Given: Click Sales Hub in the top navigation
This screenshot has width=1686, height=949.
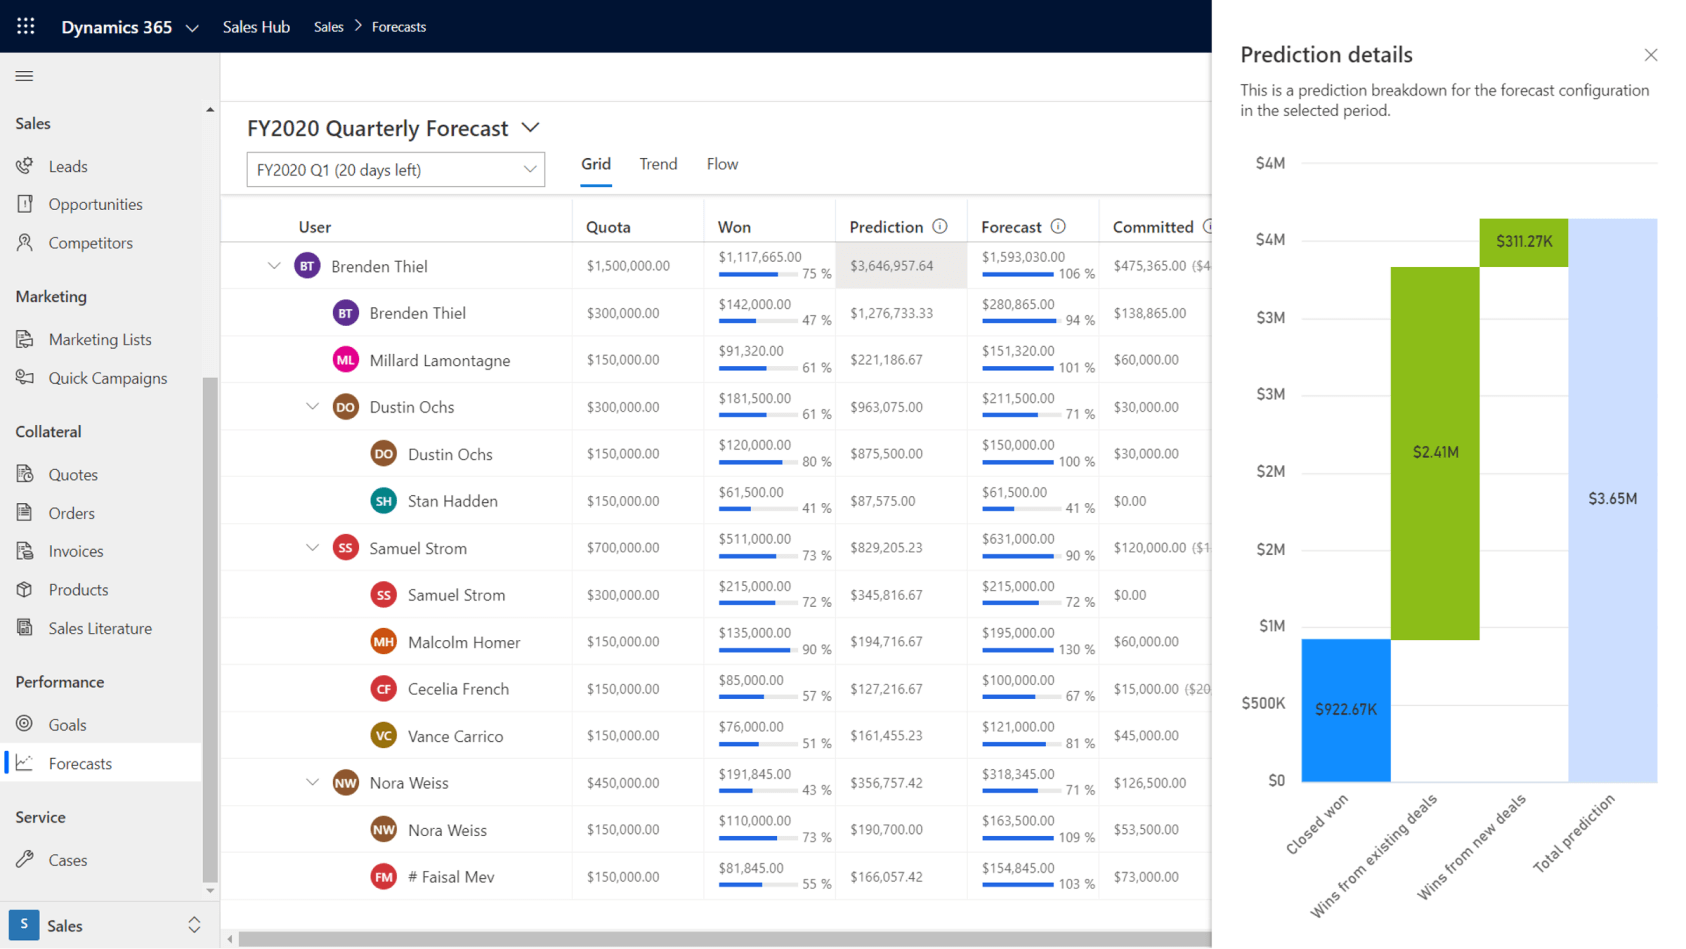Looking at the screenshot, I should point(256,26).
